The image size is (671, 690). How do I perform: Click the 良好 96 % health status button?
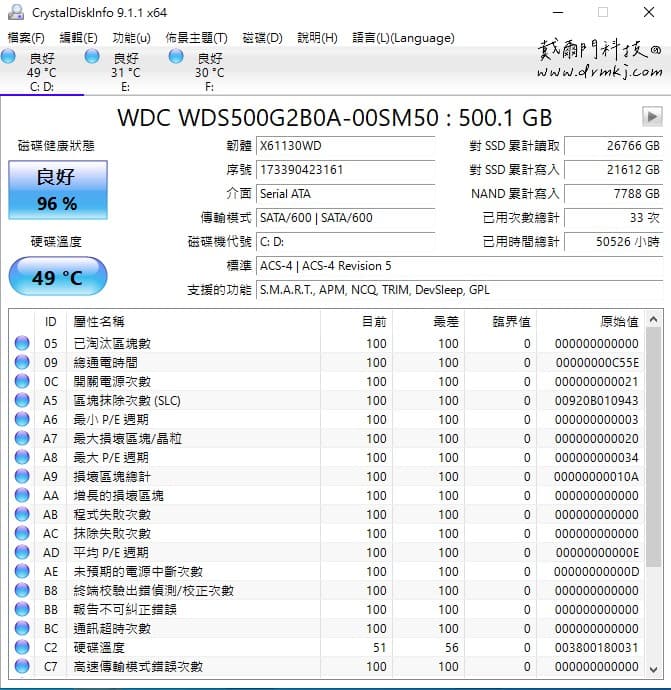pos(58,190)
